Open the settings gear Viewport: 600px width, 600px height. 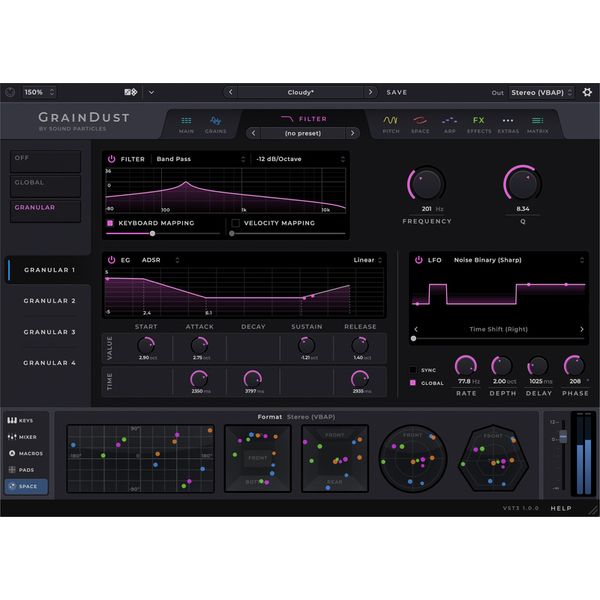(x=587, y=92)
